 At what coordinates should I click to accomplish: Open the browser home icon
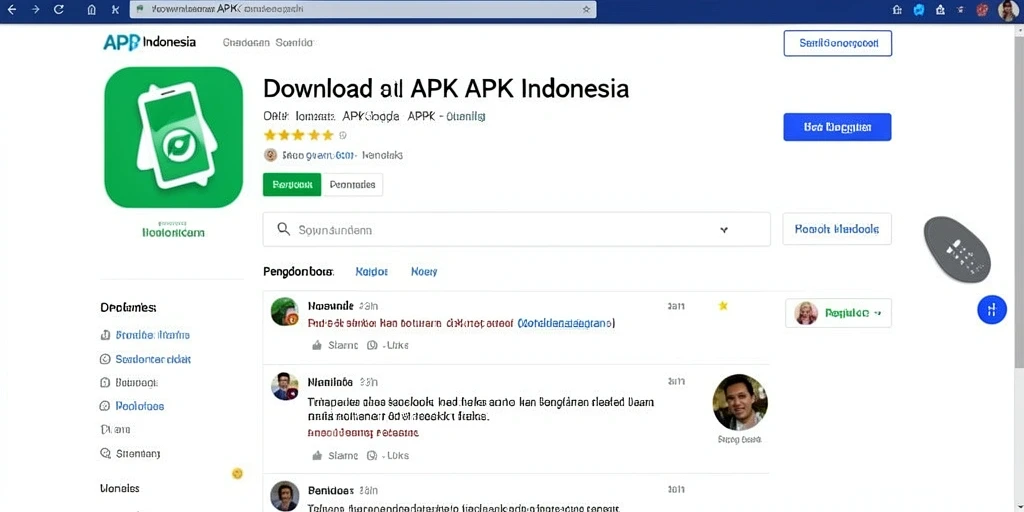(x=92, y=10)
